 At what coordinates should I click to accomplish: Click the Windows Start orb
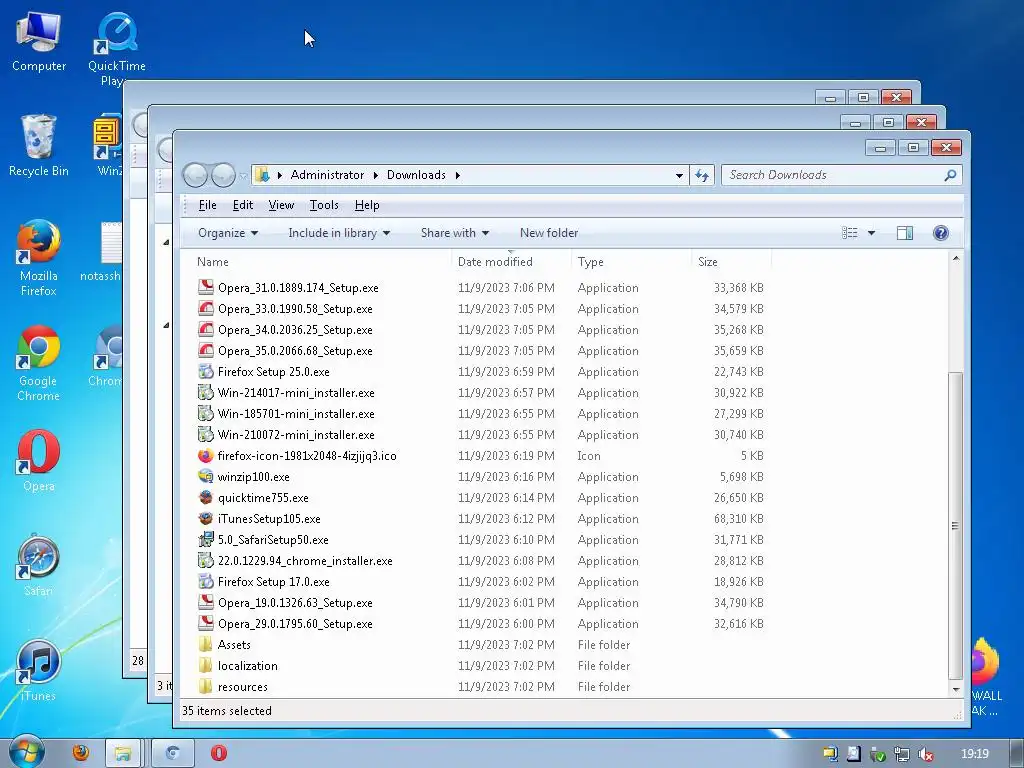pos(25,753)
